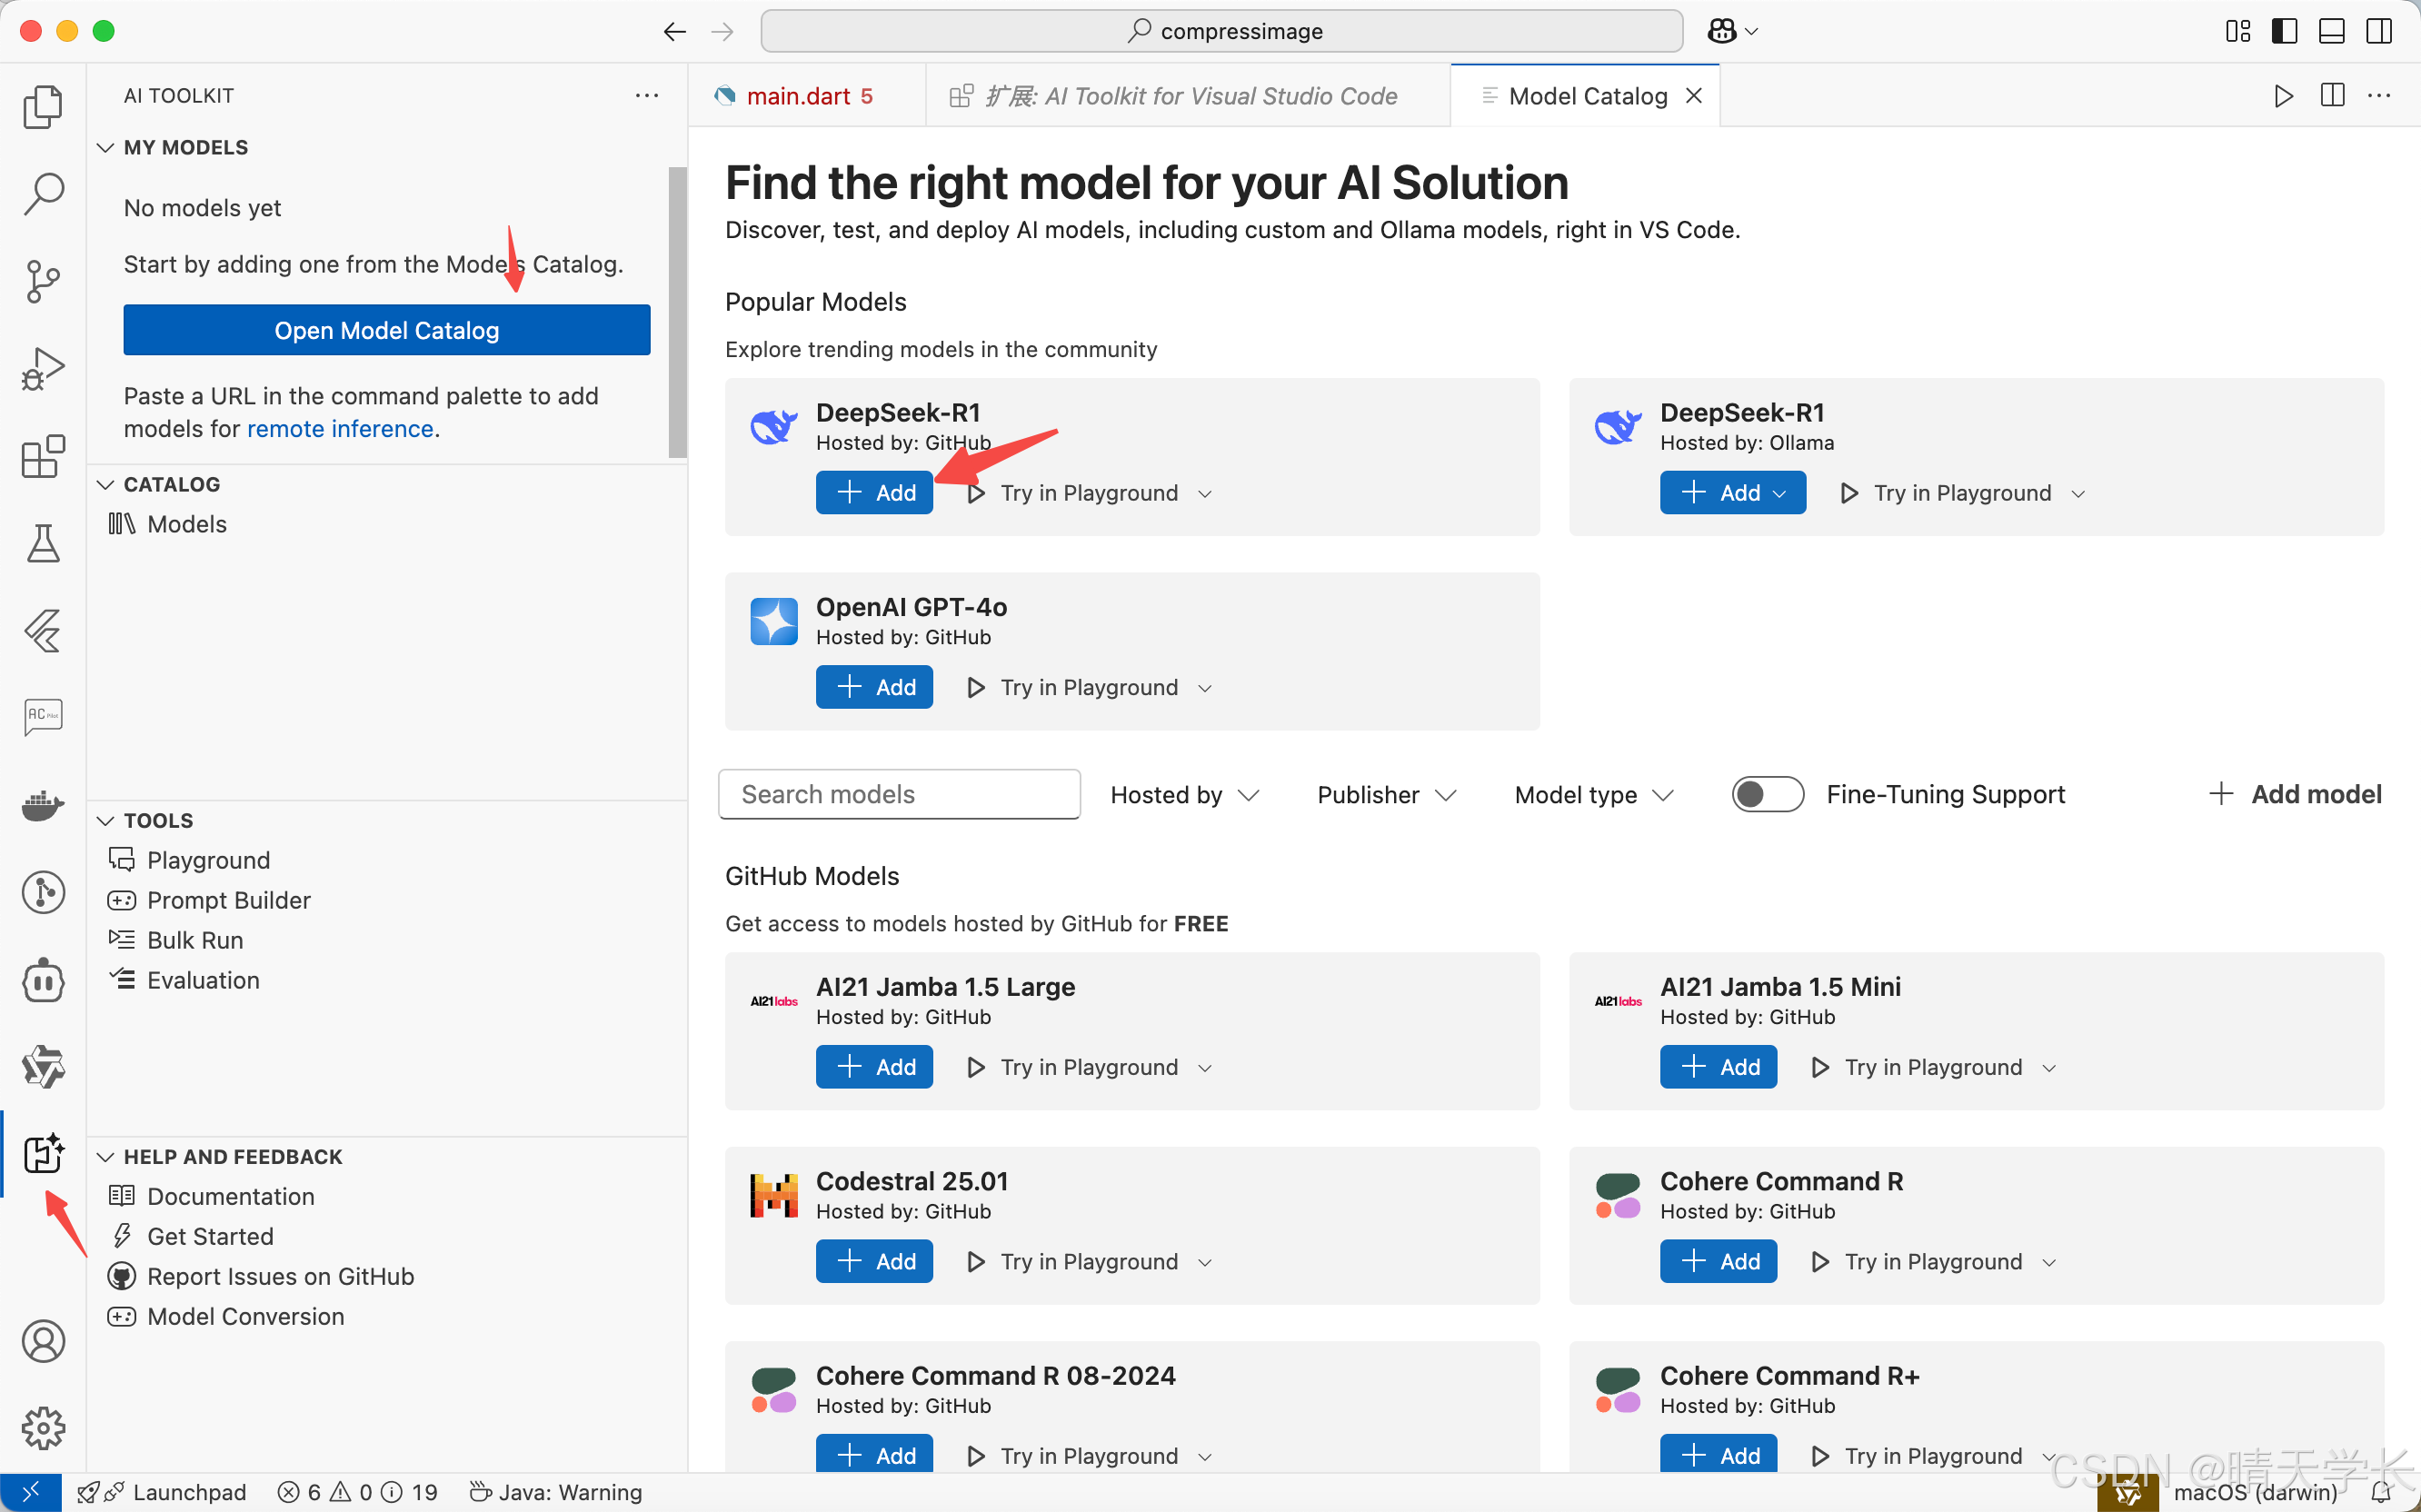Viewport: 2421px width, 1512px height.
Task: Open editor More Actions ellipsis
Action: [2379, 96]
